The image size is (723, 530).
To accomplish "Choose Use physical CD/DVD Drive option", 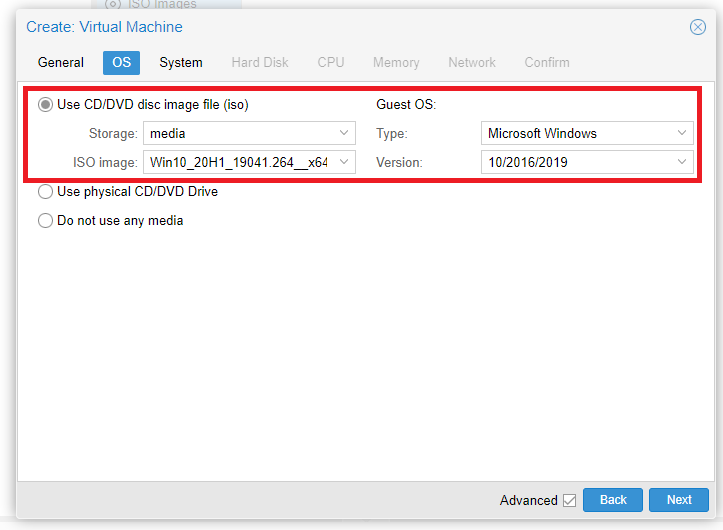I will (x=45, y=191).
